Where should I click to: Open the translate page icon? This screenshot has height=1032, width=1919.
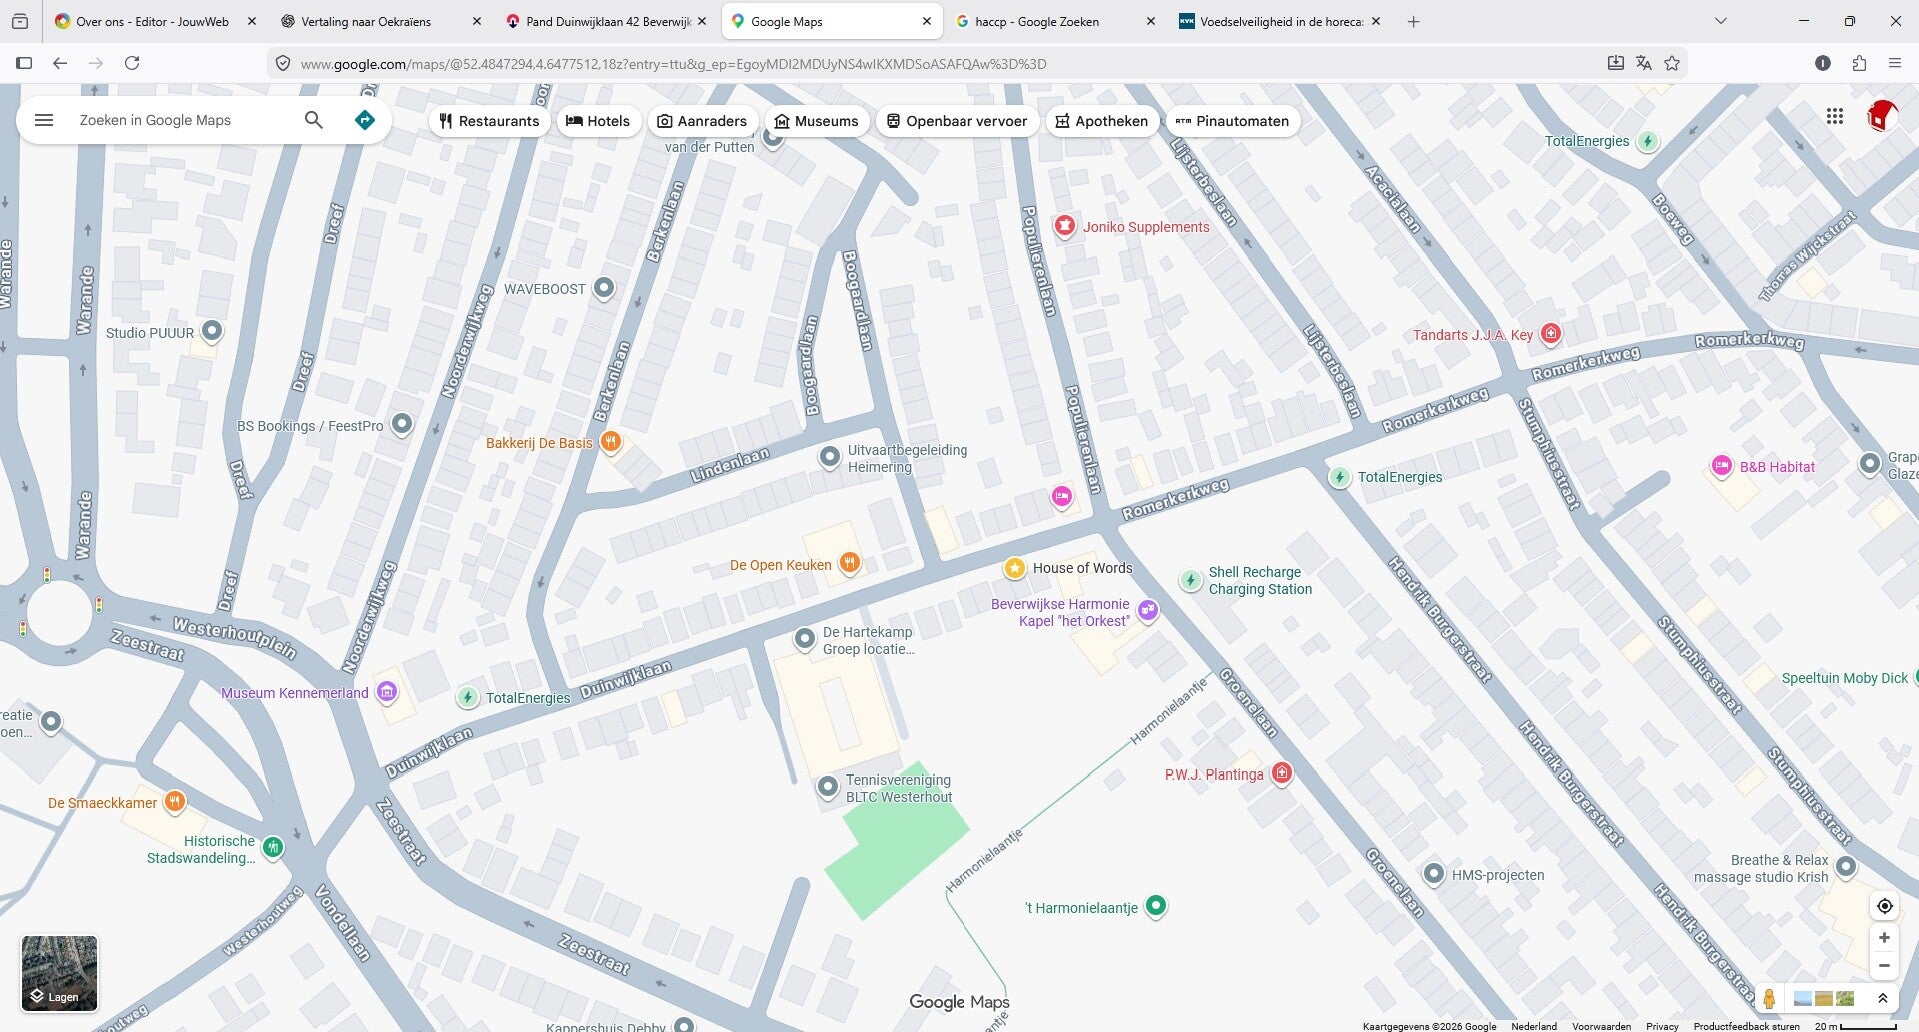1643,63
